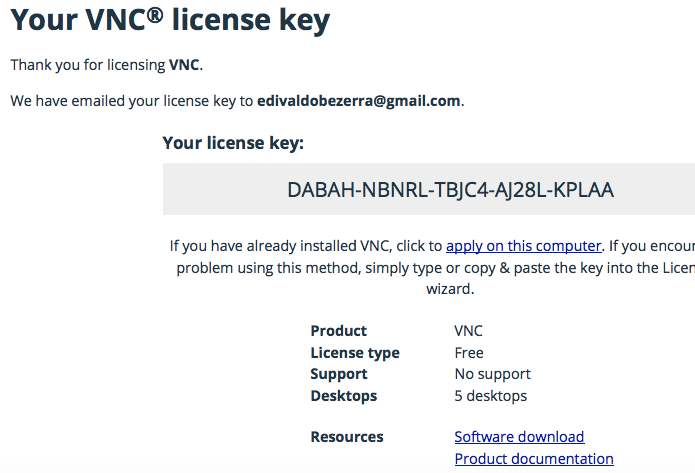Viewport: 695px width, 473px height.
Task: Click the 'Resources' row label
Action: pos(347,437)
